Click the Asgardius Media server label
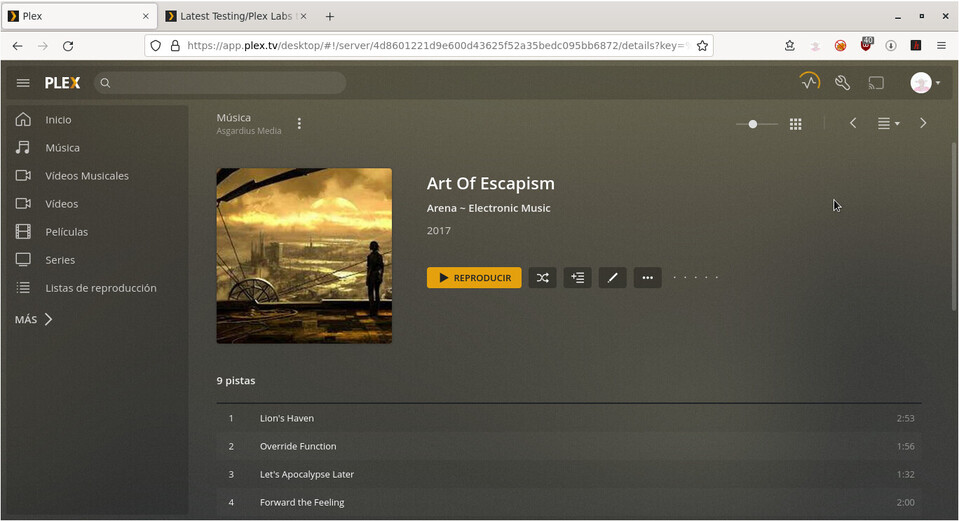 point(249,131)
